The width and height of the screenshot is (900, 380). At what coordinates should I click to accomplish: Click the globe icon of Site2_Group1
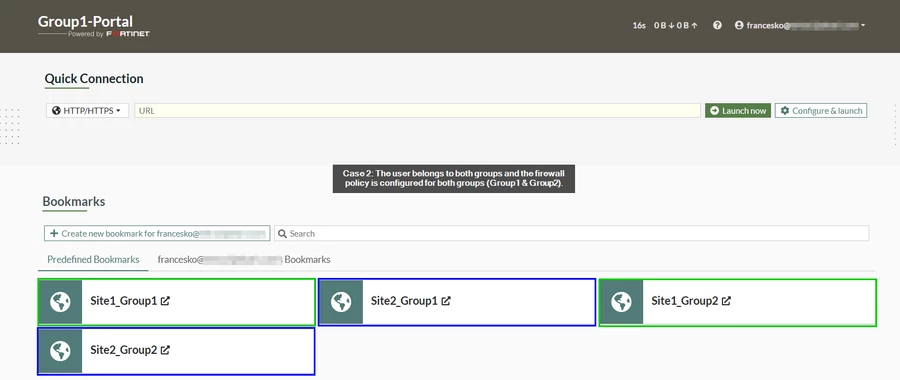point(341,302)
